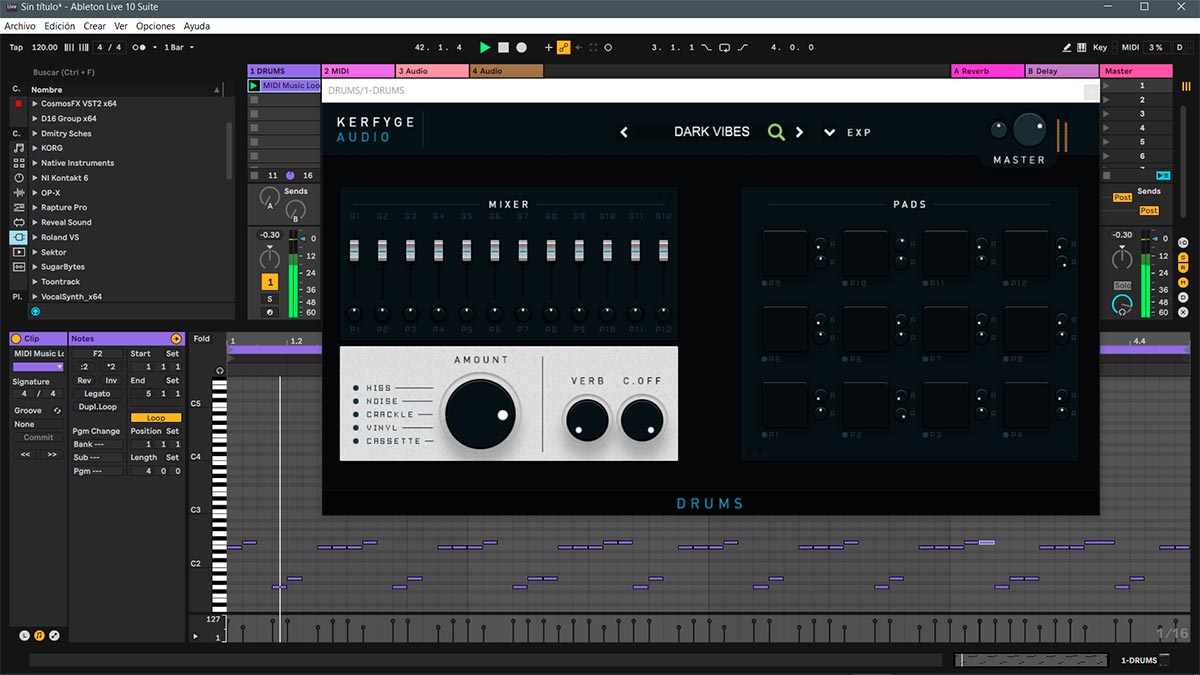Click the green search icon beside DARK VIBES
Viewport: 1200px width, 675px height.
[776, 132]
